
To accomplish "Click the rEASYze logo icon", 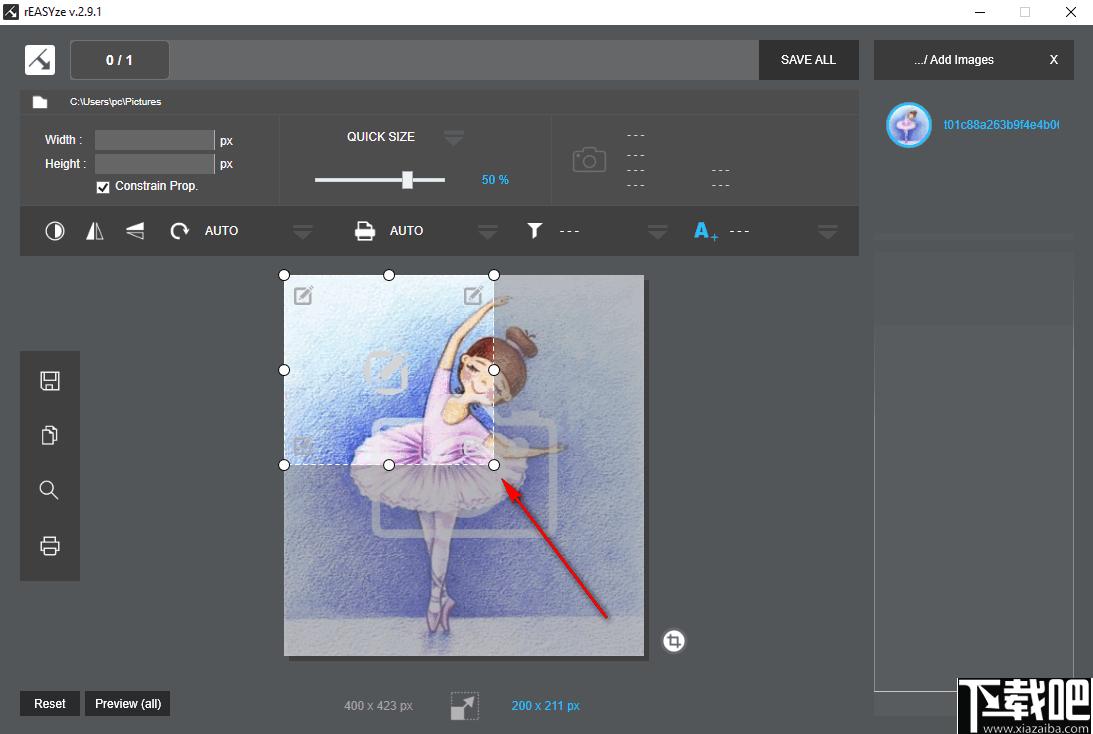I will (40, 60).
